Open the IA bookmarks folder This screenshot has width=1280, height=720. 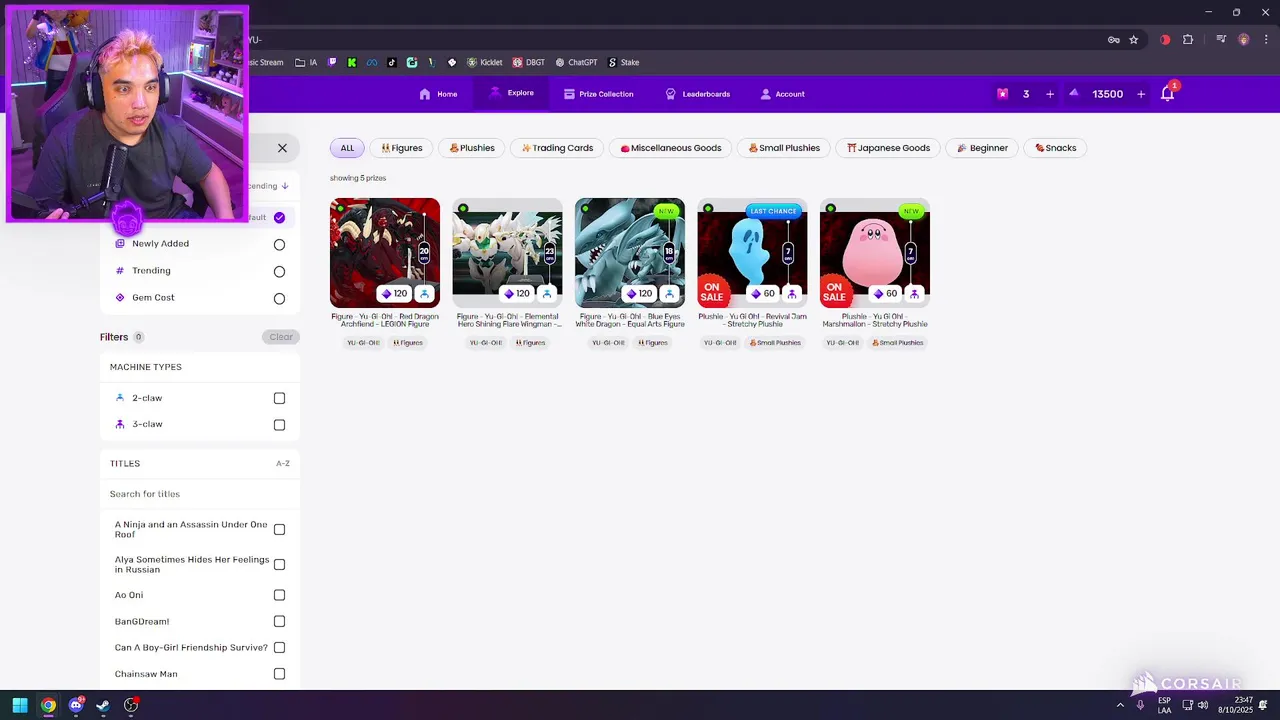[x=306, y=62]
